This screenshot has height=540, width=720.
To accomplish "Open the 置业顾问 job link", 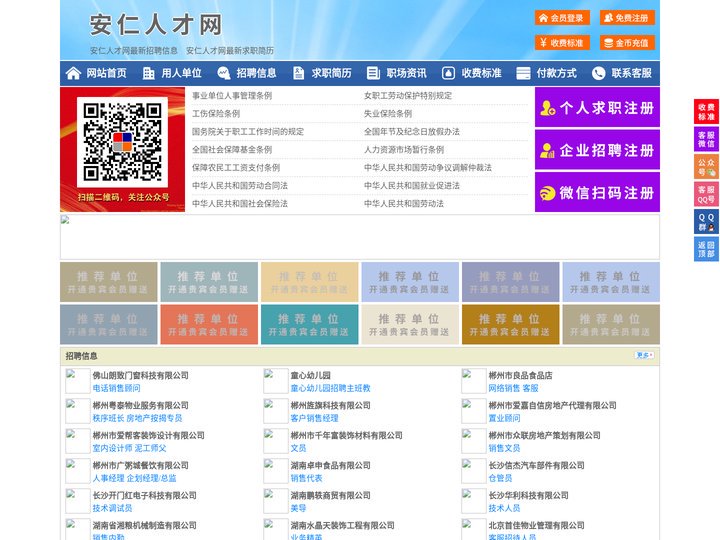I will click(504, 418).
